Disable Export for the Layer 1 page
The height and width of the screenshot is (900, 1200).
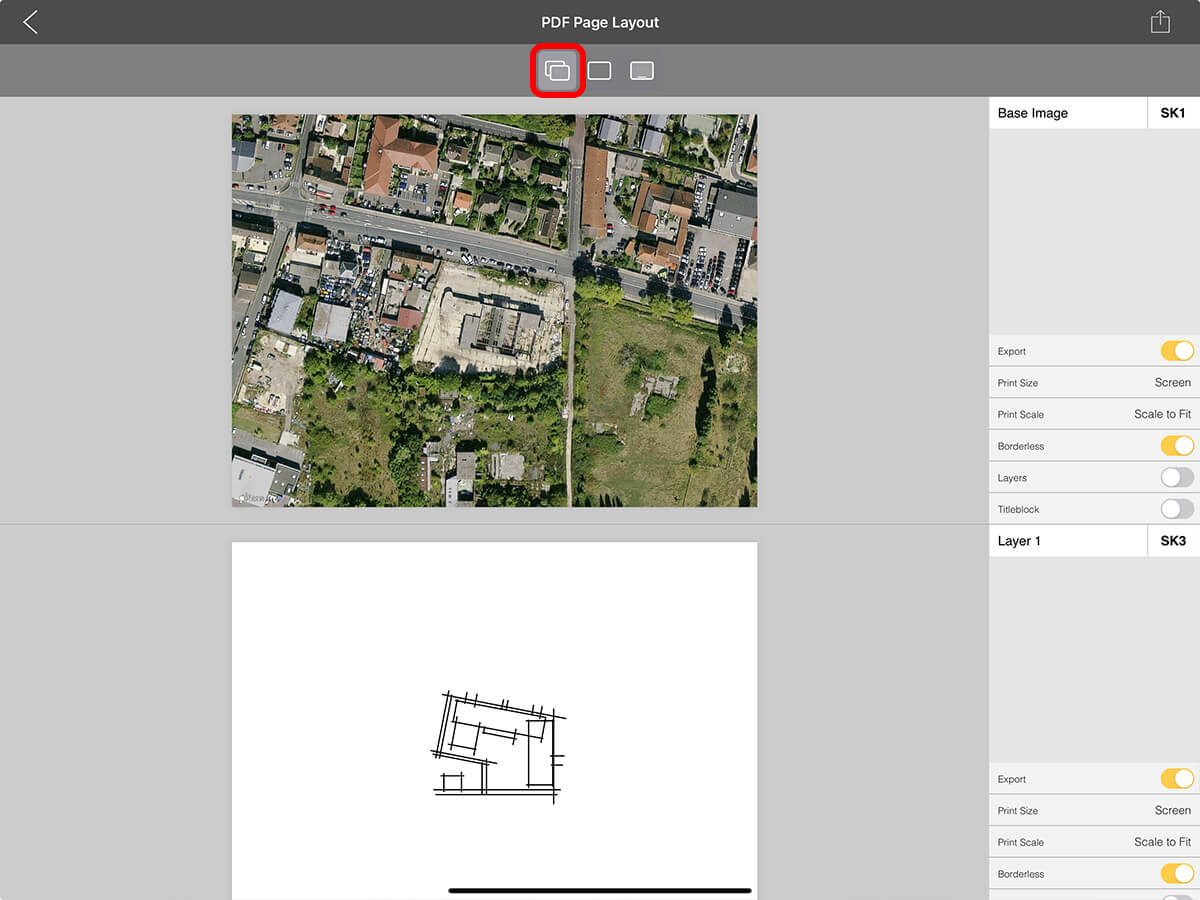point(1176,779)
